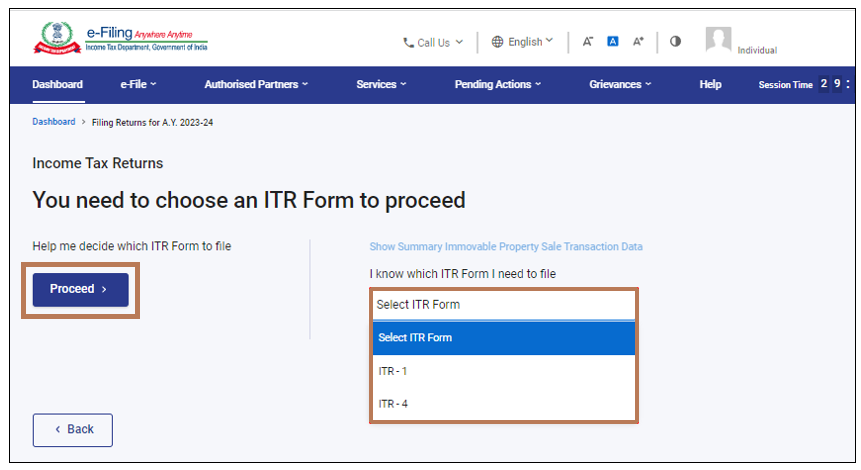Image resolution: width=861 pixels, height=470 pixels.
Task: Toggle high contrast mode icon
Action: pos(675,42)
